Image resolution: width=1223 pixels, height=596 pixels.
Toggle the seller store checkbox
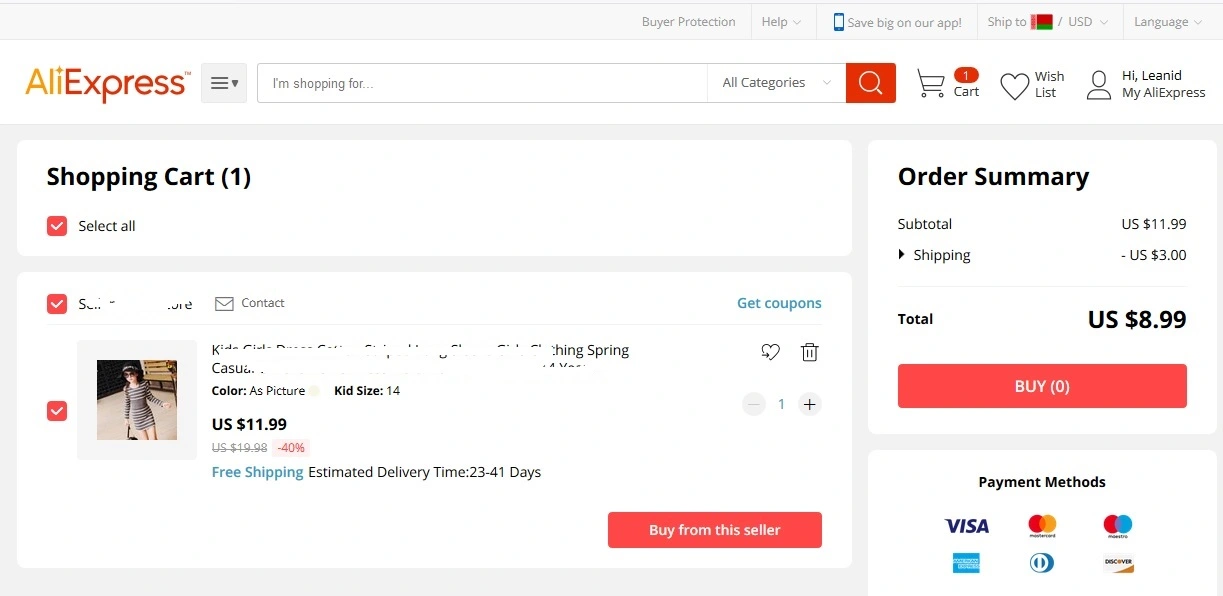57,303
